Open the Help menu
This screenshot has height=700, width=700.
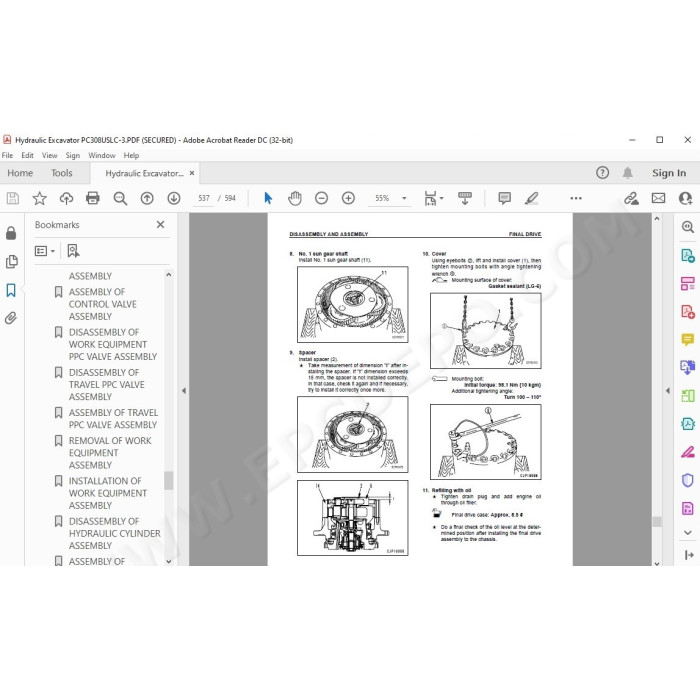[131, 155]
